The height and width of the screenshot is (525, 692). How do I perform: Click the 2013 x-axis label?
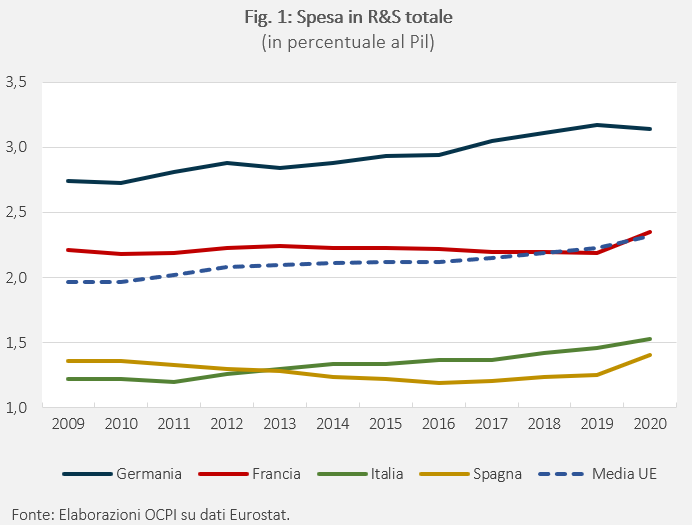tap(280, 424)
